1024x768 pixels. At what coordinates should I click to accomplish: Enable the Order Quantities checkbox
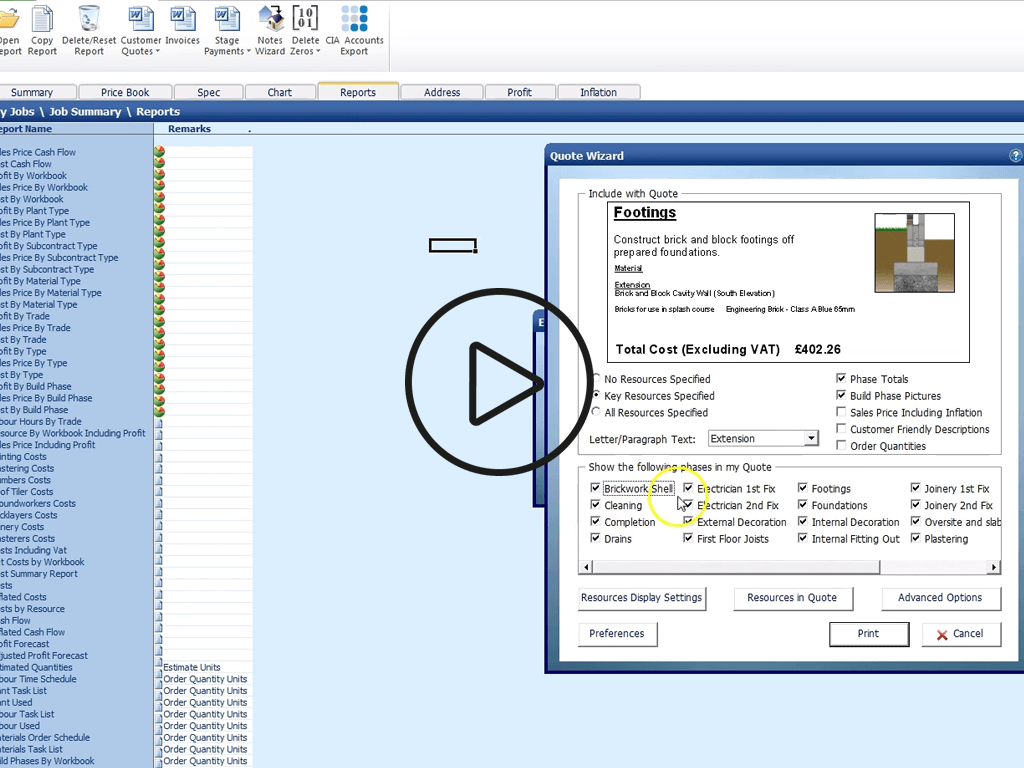841,445
